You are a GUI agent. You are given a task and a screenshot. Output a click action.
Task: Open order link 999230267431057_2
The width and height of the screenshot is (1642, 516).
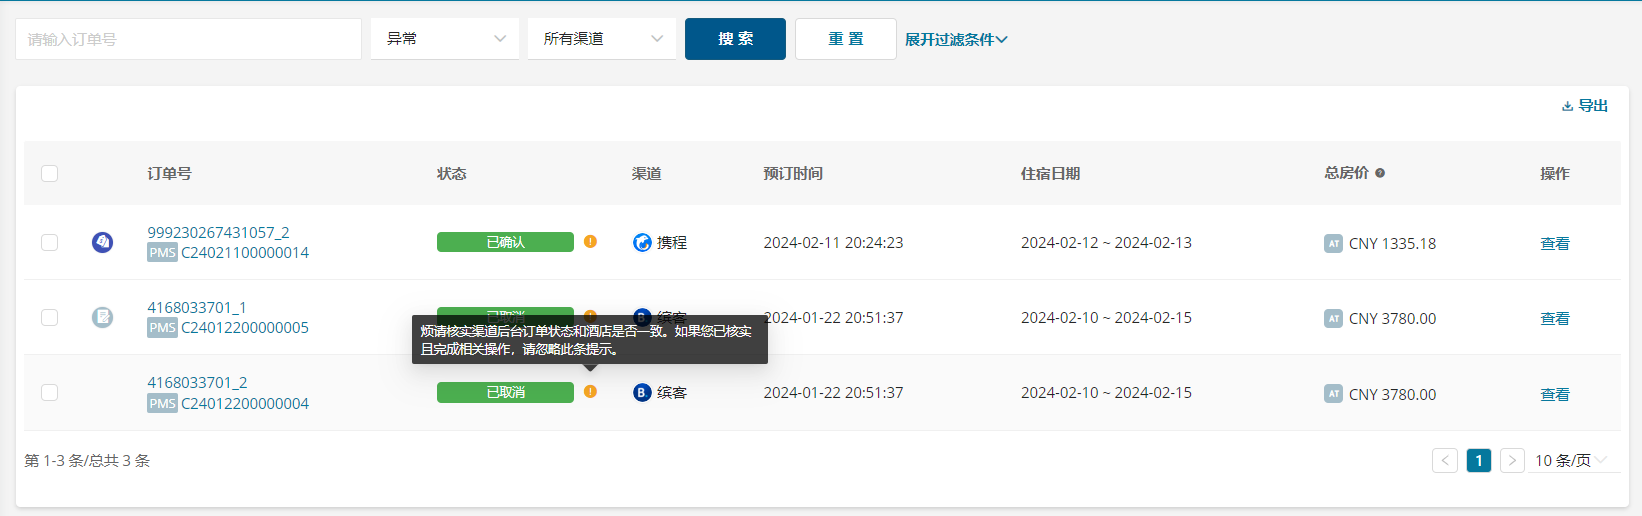(x=218, y=232)
